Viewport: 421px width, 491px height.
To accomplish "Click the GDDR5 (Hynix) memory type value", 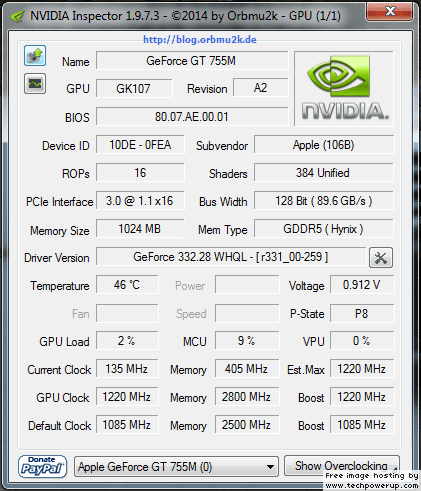I will click(x=324, y=229).
